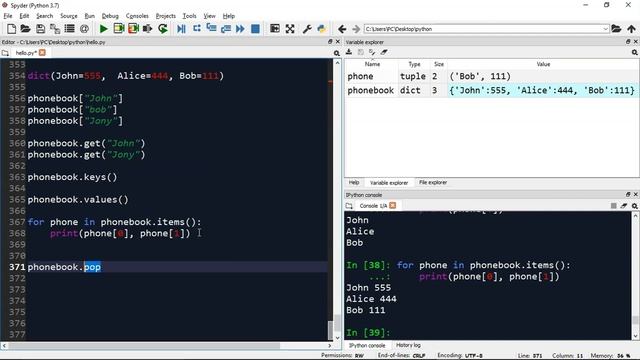Image resolution: width=640 pixels, height=360 pixels.
Task: Import data icon in Variable explorer
Action: tap(349, 52)
